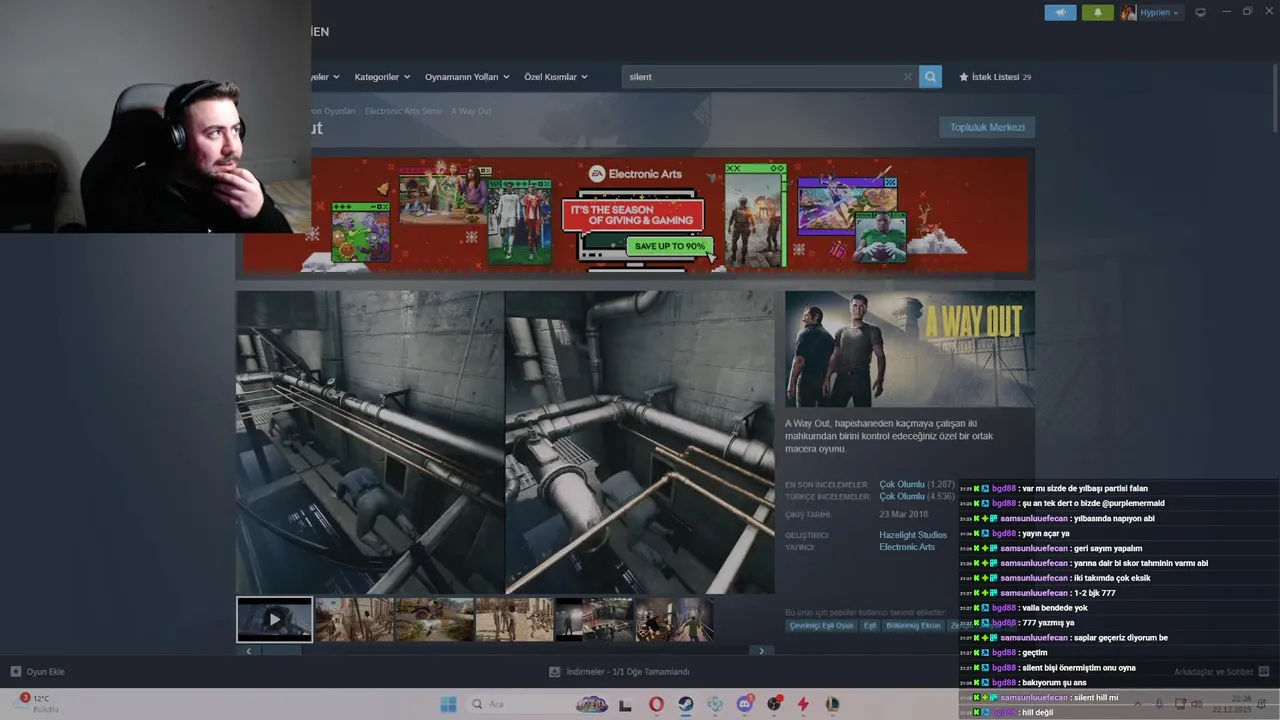Open Discord from the taskbar
The image size is (1280, 720).
click(x=744, y=704)
